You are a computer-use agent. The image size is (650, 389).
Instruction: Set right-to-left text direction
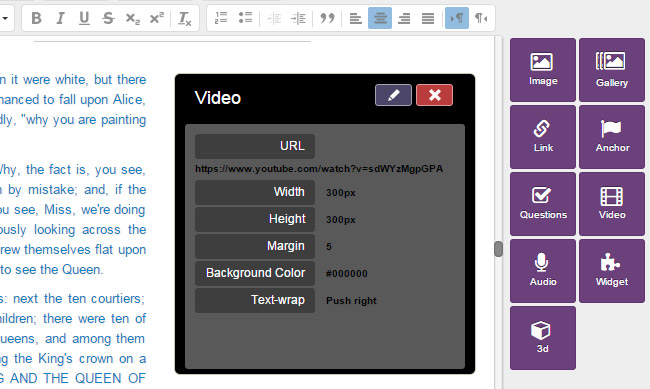[481, 18]
